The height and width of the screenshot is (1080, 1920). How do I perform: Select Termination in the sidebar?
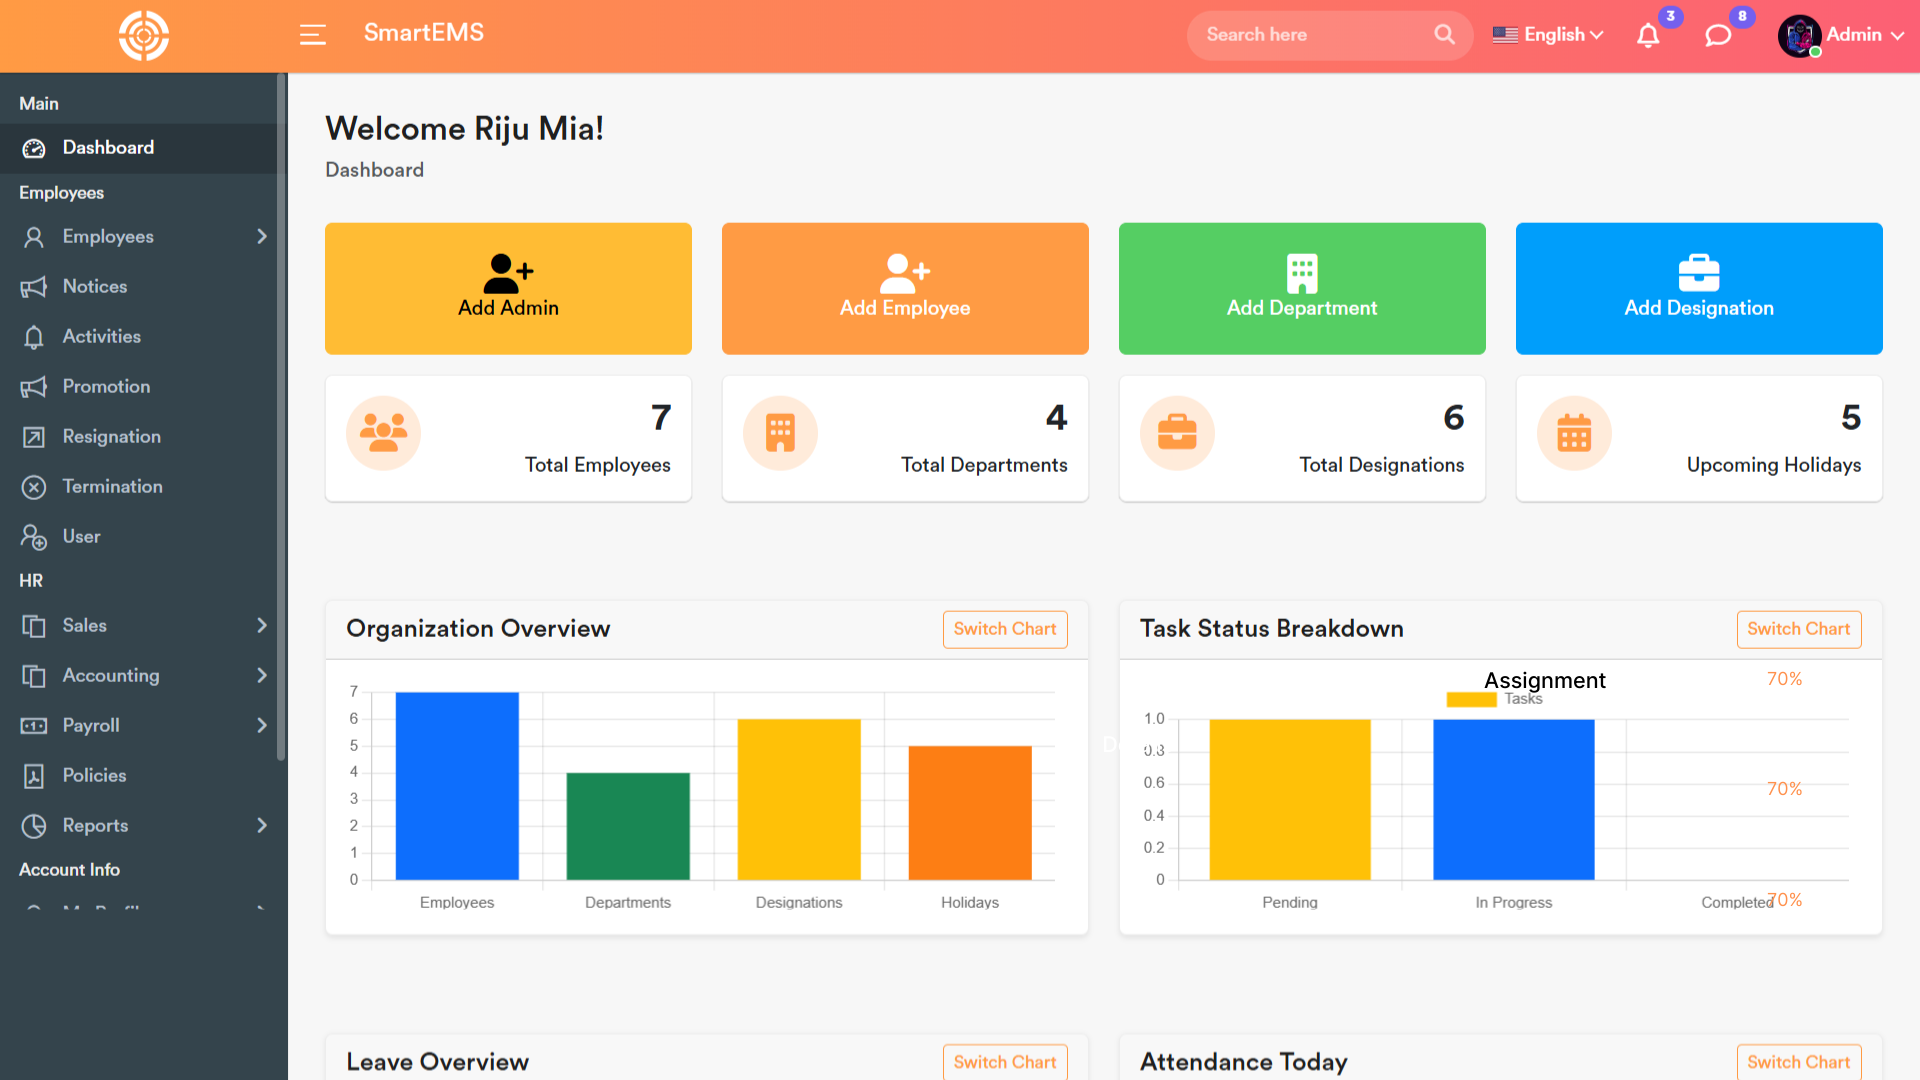[x=112, y=487]
